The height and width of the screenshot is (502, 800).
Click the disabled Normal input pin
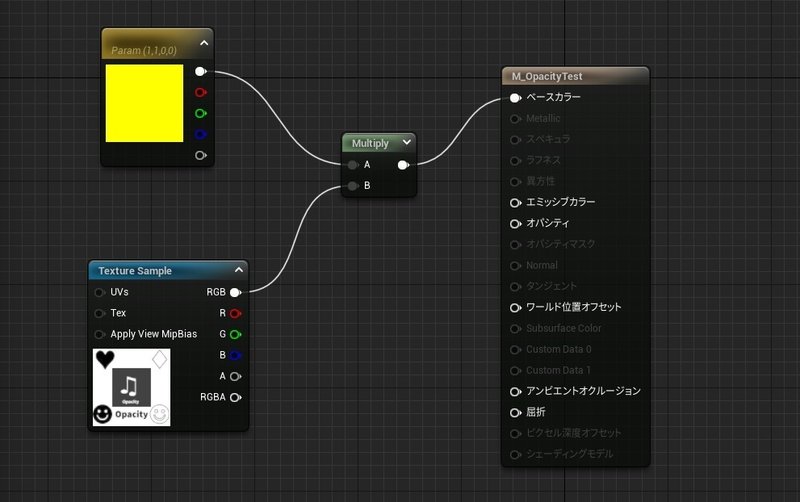(x=515, y=266)
